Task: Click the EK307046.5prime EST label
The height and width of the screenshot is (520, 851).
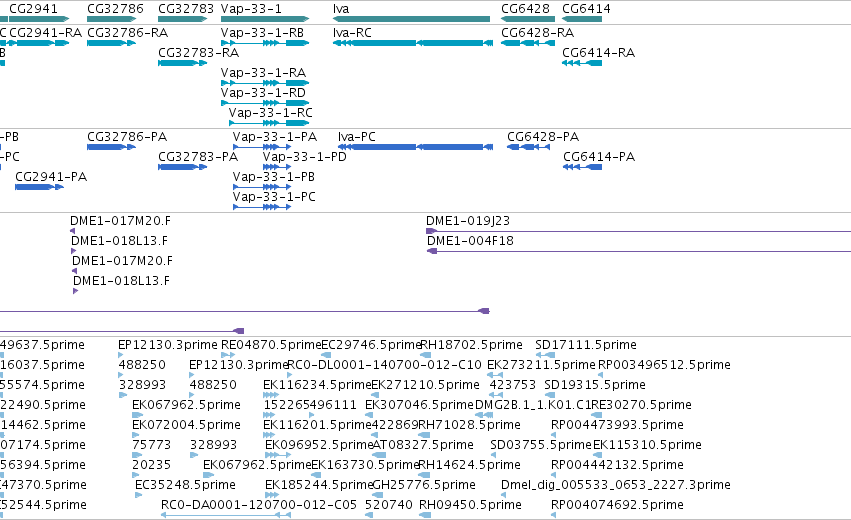Action: click(419, 405)
